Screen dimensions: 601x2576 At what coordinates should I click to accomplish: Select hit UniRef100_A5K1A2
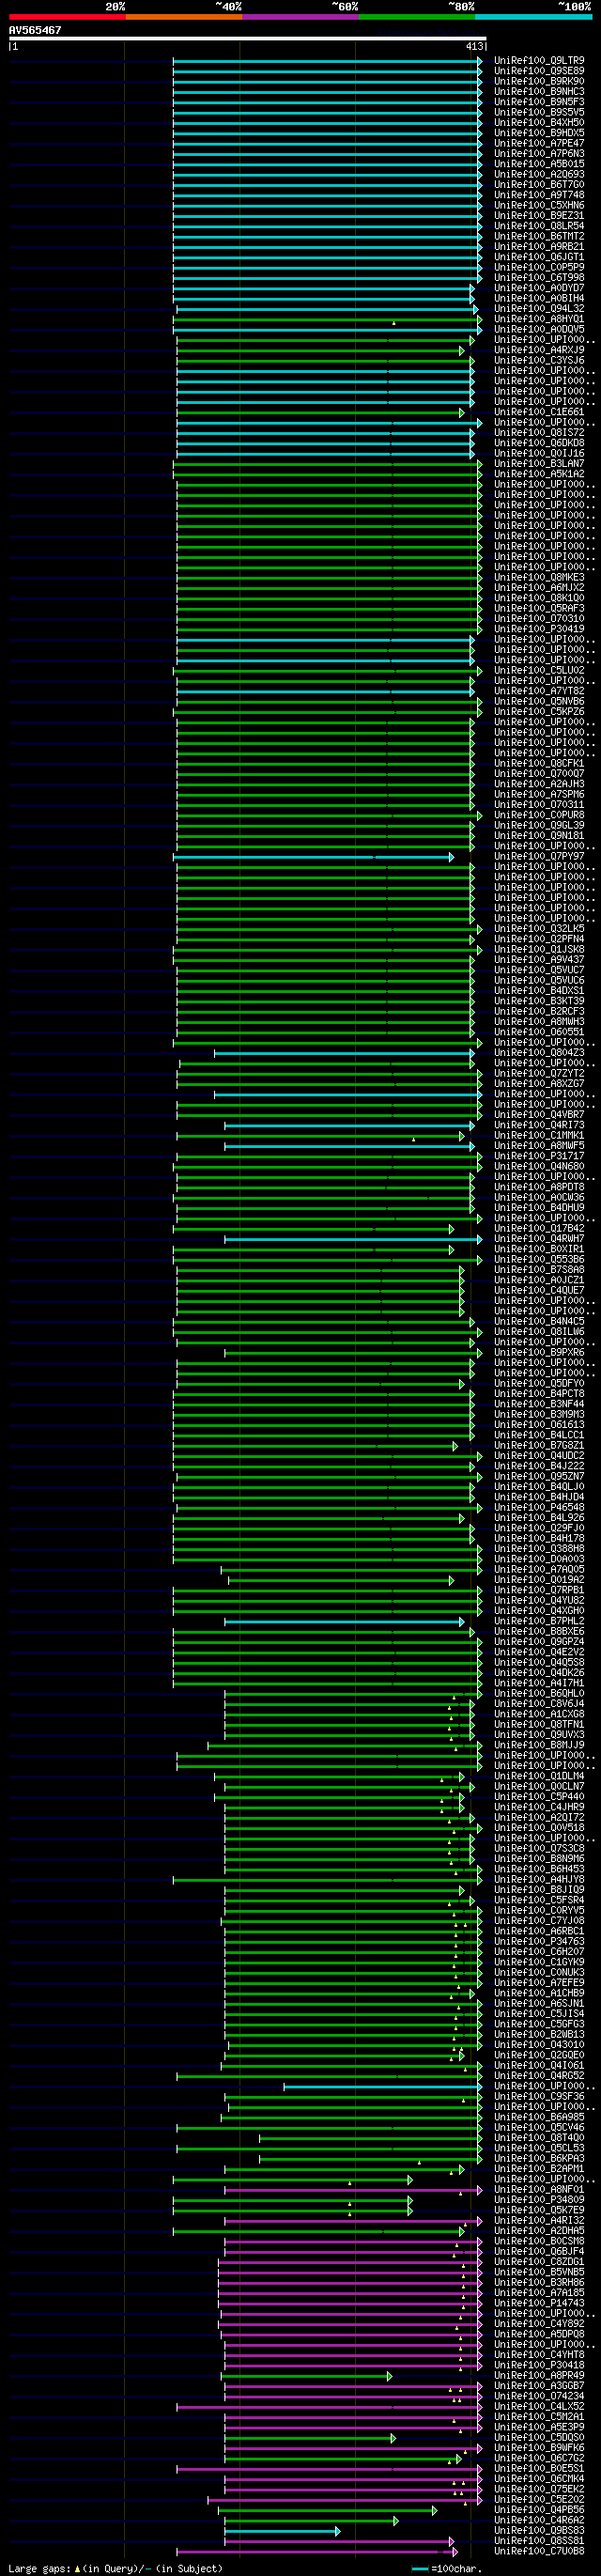[539, 474]
